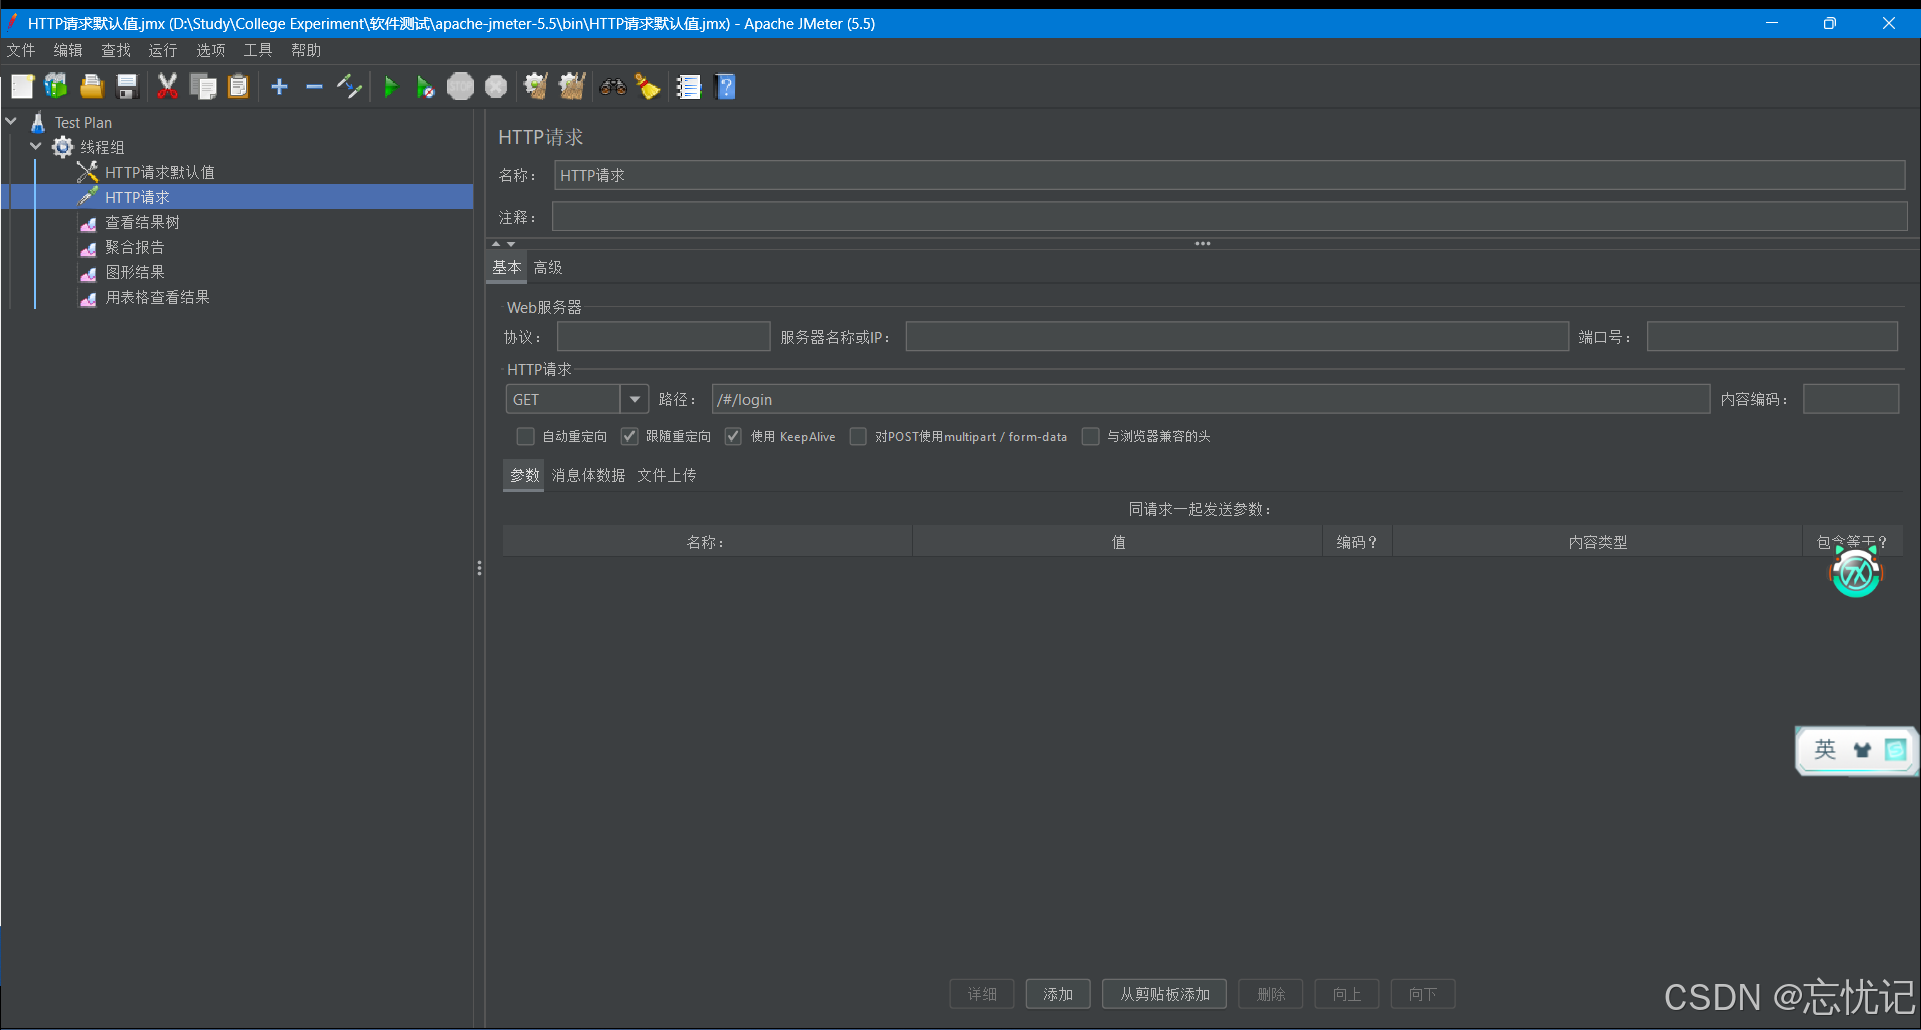The image size is (1921, 1030).
Task: Click the Collapse all minus icon
Action: [314, 87]
